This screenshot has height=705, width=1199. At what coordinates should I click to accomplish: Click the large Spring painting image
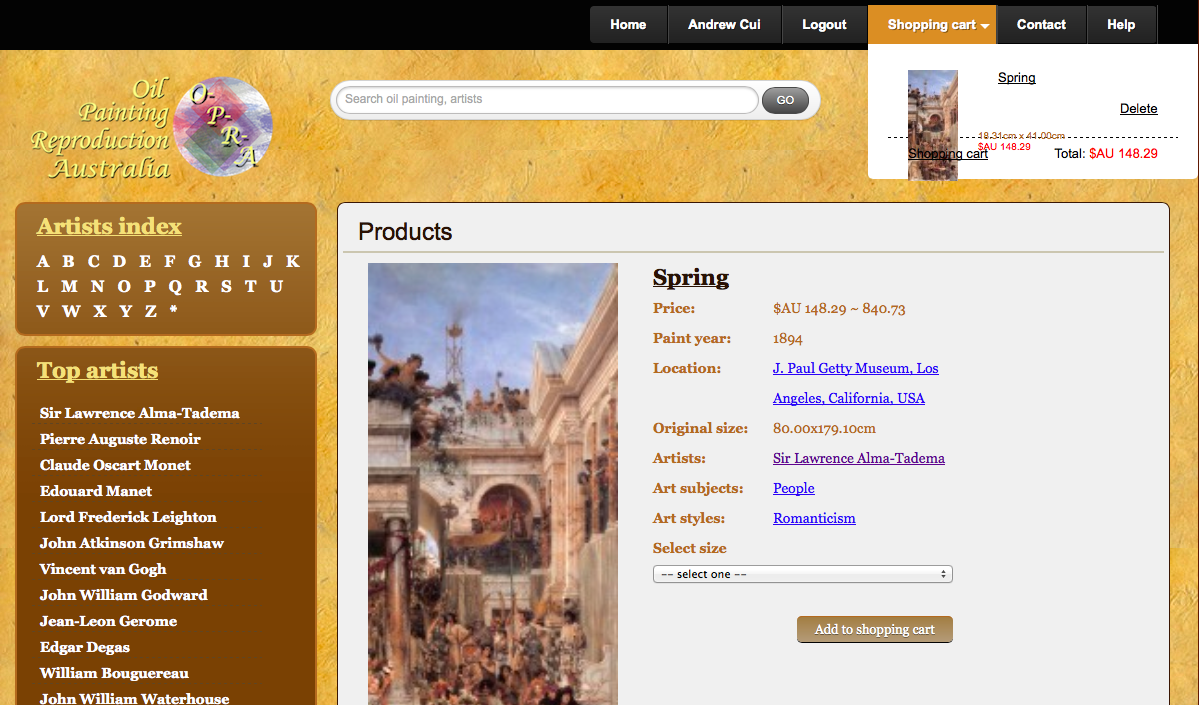pyautogui.click(x=492, y=483)
